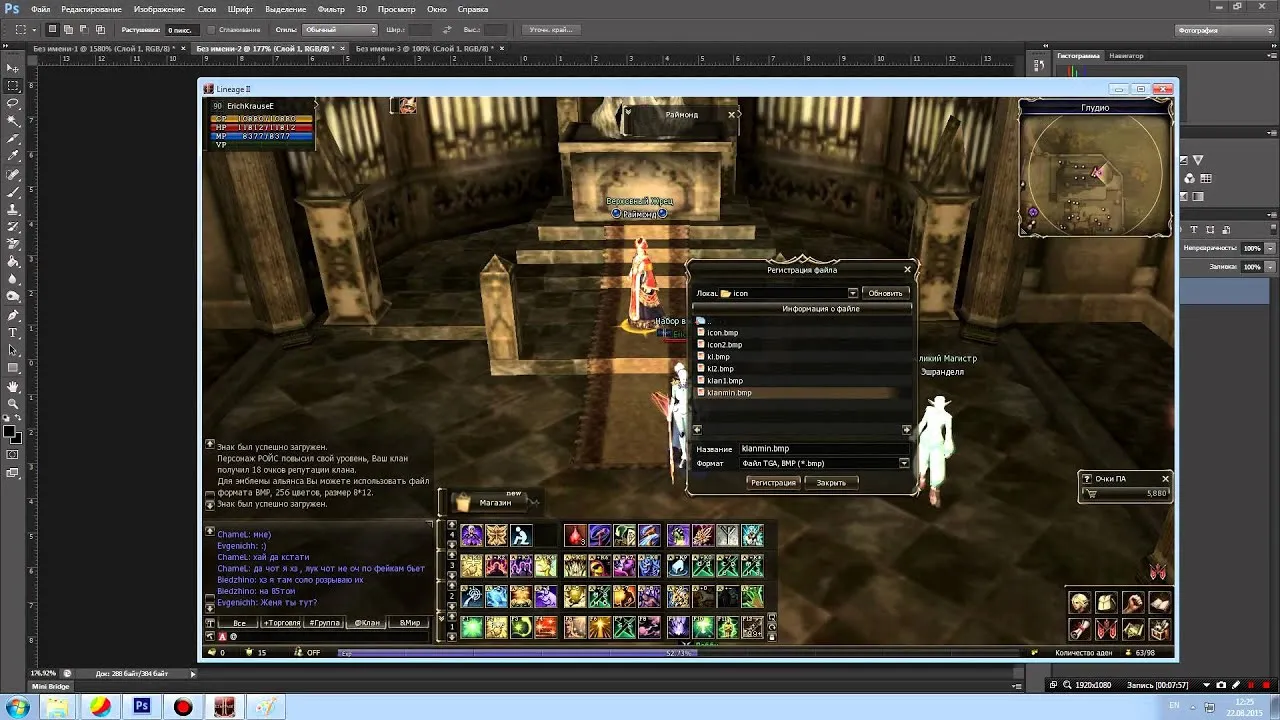Open Photoshop from Windows taskbar
Screen dimensions: 1280x720
[x=142, y=707]
